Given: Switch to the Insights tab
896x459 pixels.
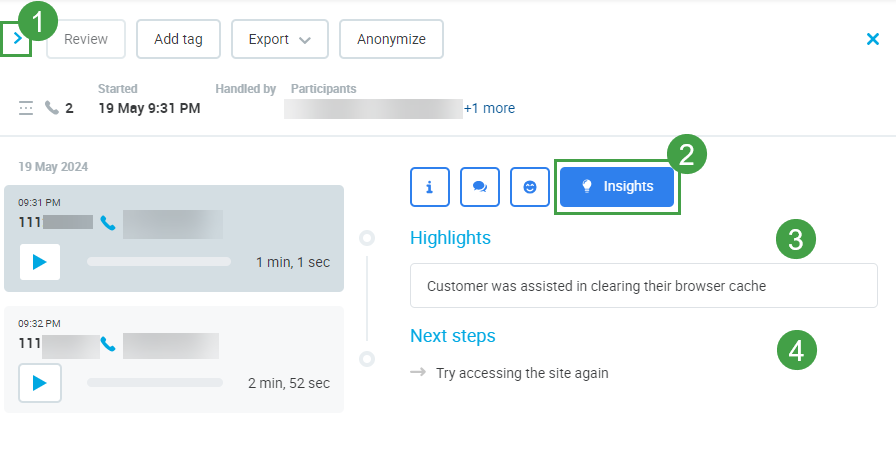Looking at the screenshot, I should (x=617, y=187).
